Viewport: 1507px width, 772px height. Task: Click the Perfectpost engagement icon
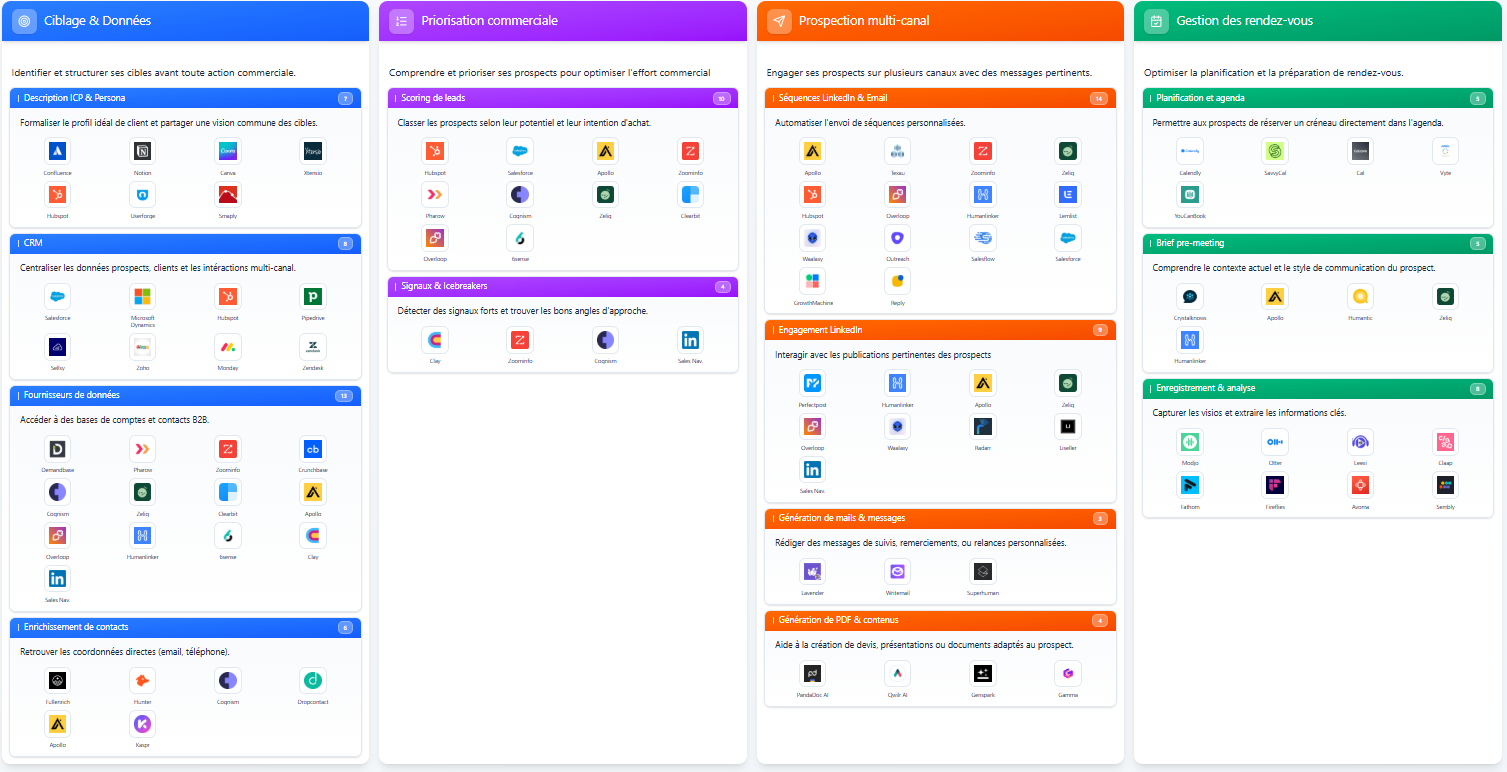[x=813, y=383]
